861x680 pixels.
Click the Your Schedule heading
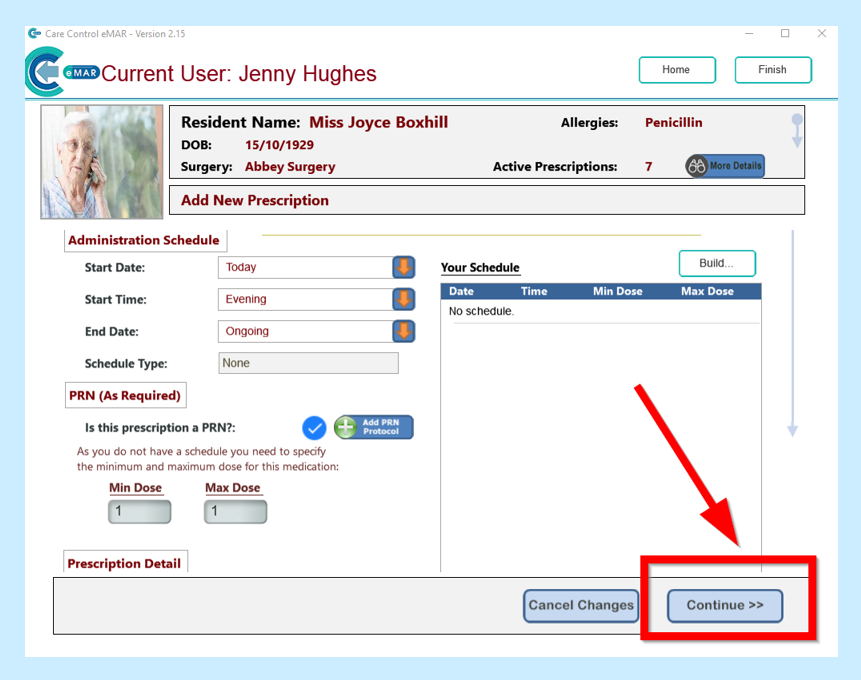[x=480, y=267]
